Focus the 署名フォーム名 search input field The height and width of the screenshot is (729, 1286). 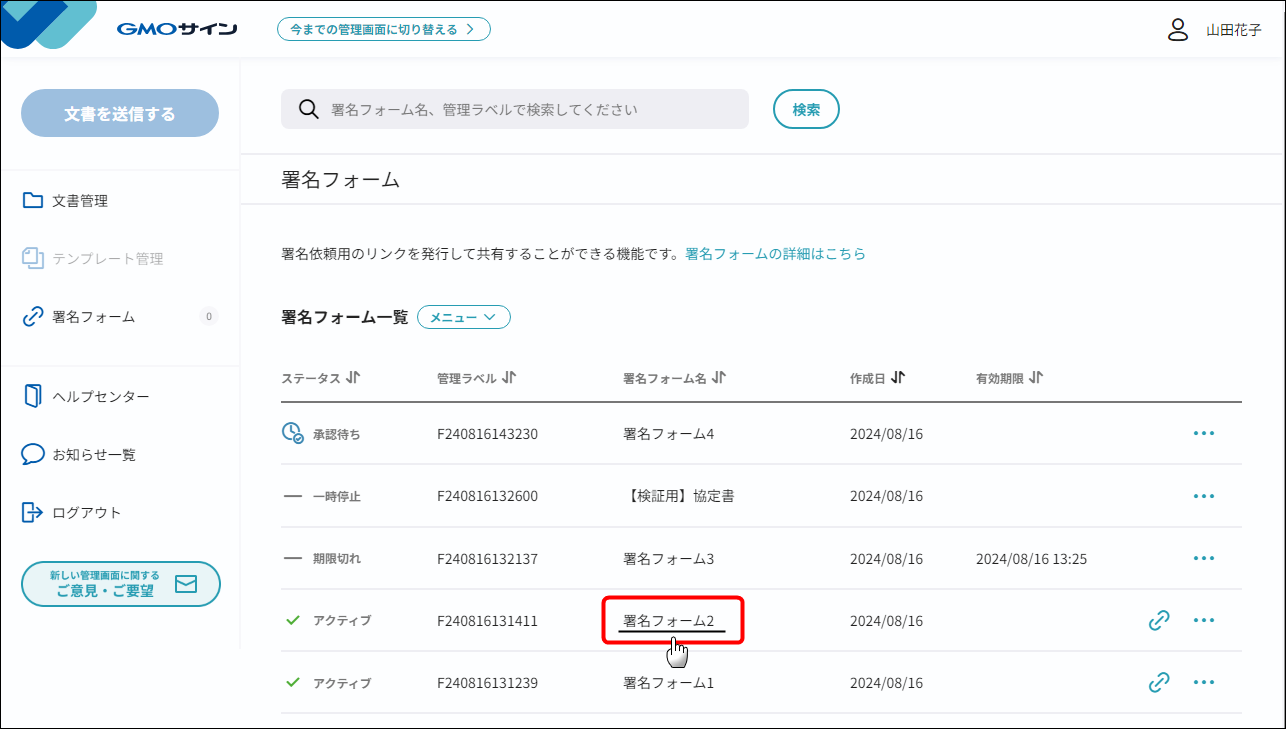click(530, 109)
